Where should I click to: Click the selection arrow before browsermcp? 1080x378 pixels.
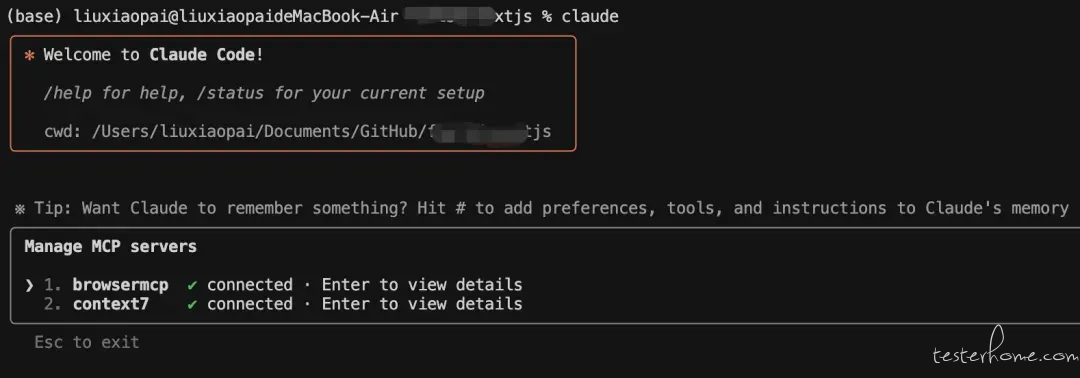pyautogui.click(x=29, y=285)
